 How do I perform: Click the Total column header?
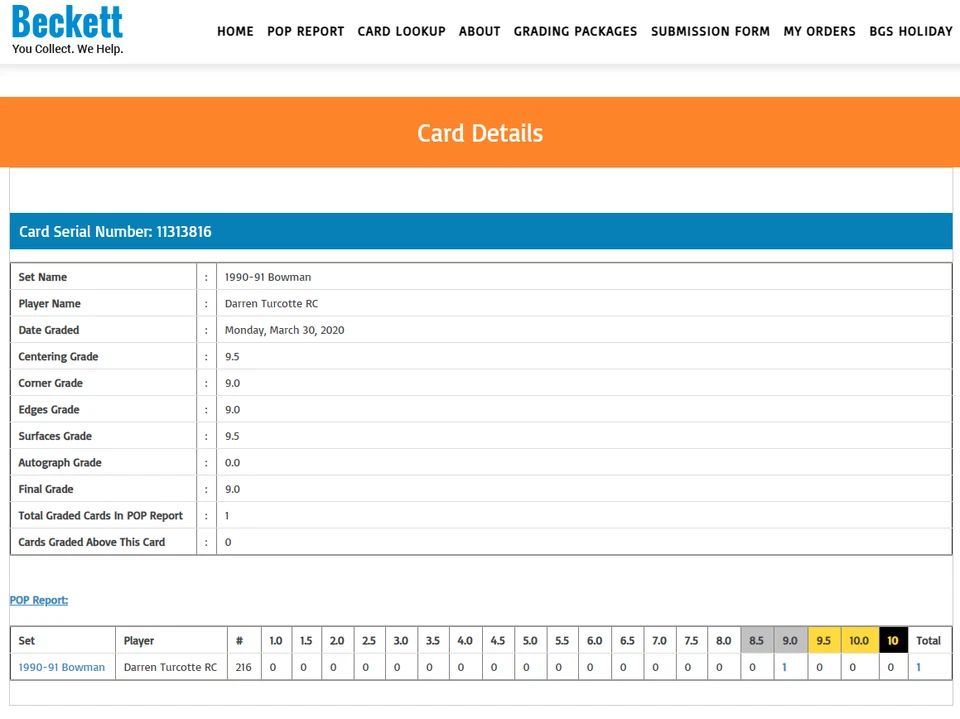(x=928, y=641)
